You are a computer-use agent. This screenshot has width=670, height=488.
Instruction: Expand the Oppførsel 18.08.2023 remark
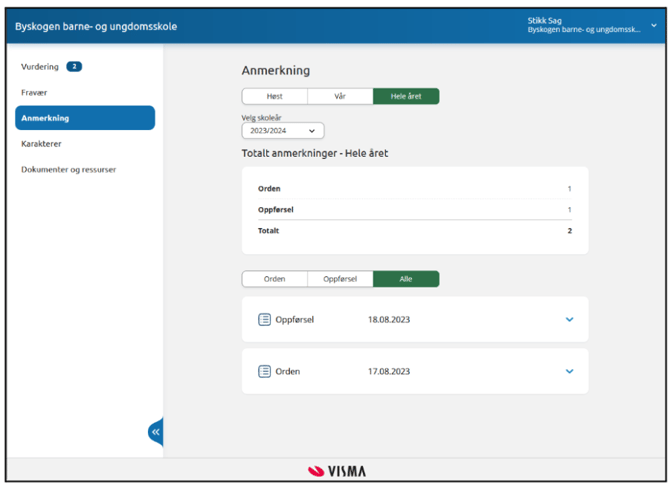pos(570,320)
